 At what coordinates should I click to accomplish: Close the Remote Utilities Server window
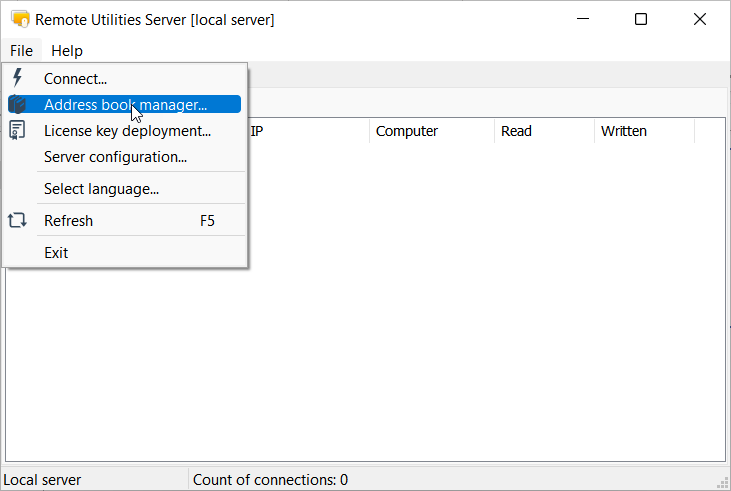[700, 19]
